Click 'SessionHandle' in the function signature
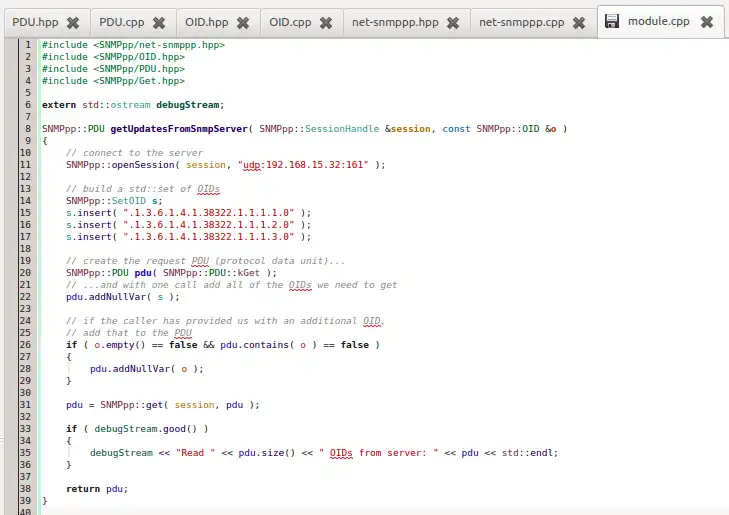This screenshot has width=729, height=515. pos(342,129)
